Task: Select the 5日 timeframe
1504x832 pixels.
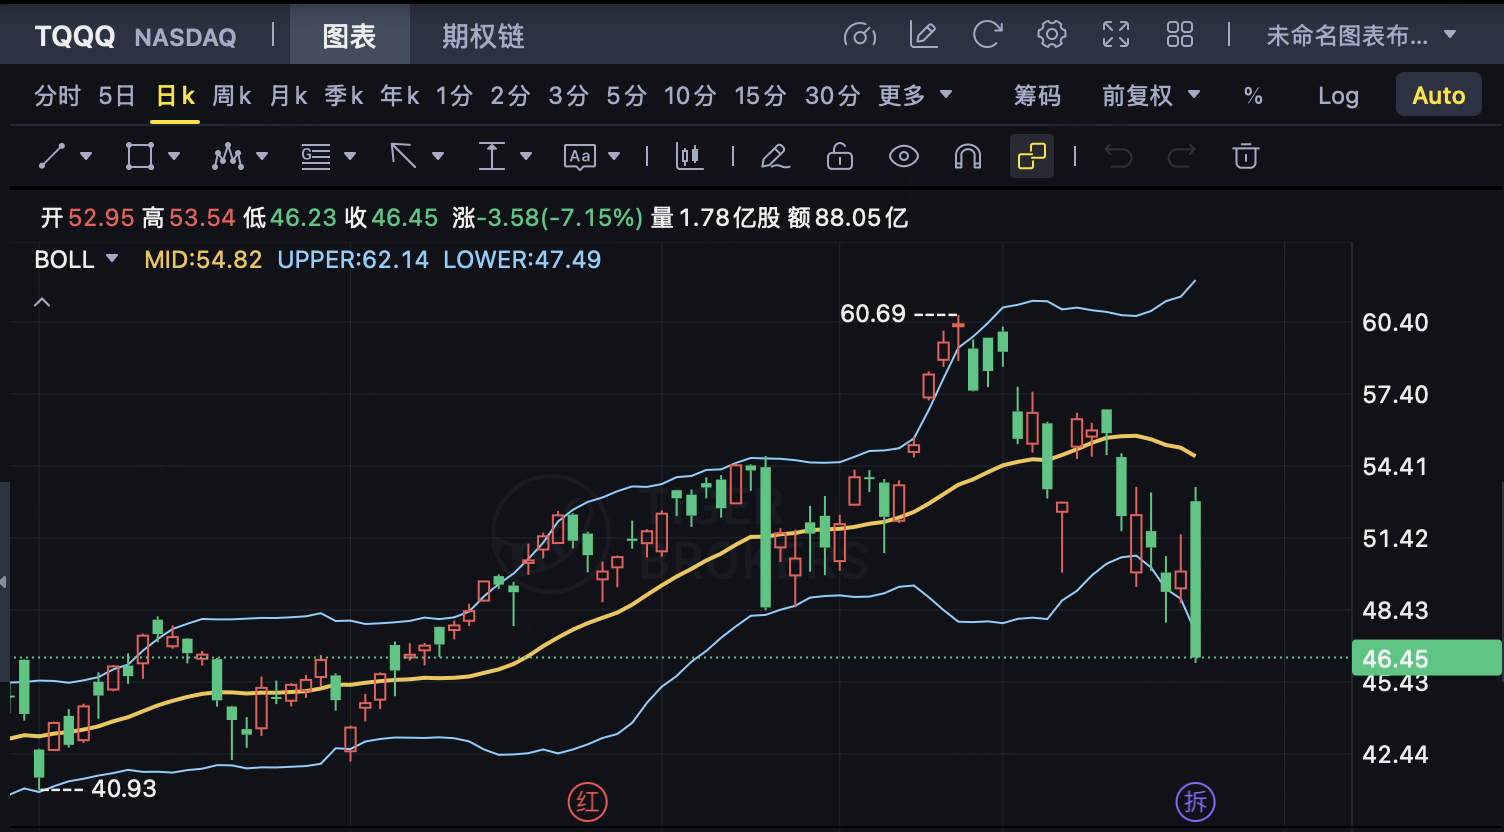Action: [117, 96]
